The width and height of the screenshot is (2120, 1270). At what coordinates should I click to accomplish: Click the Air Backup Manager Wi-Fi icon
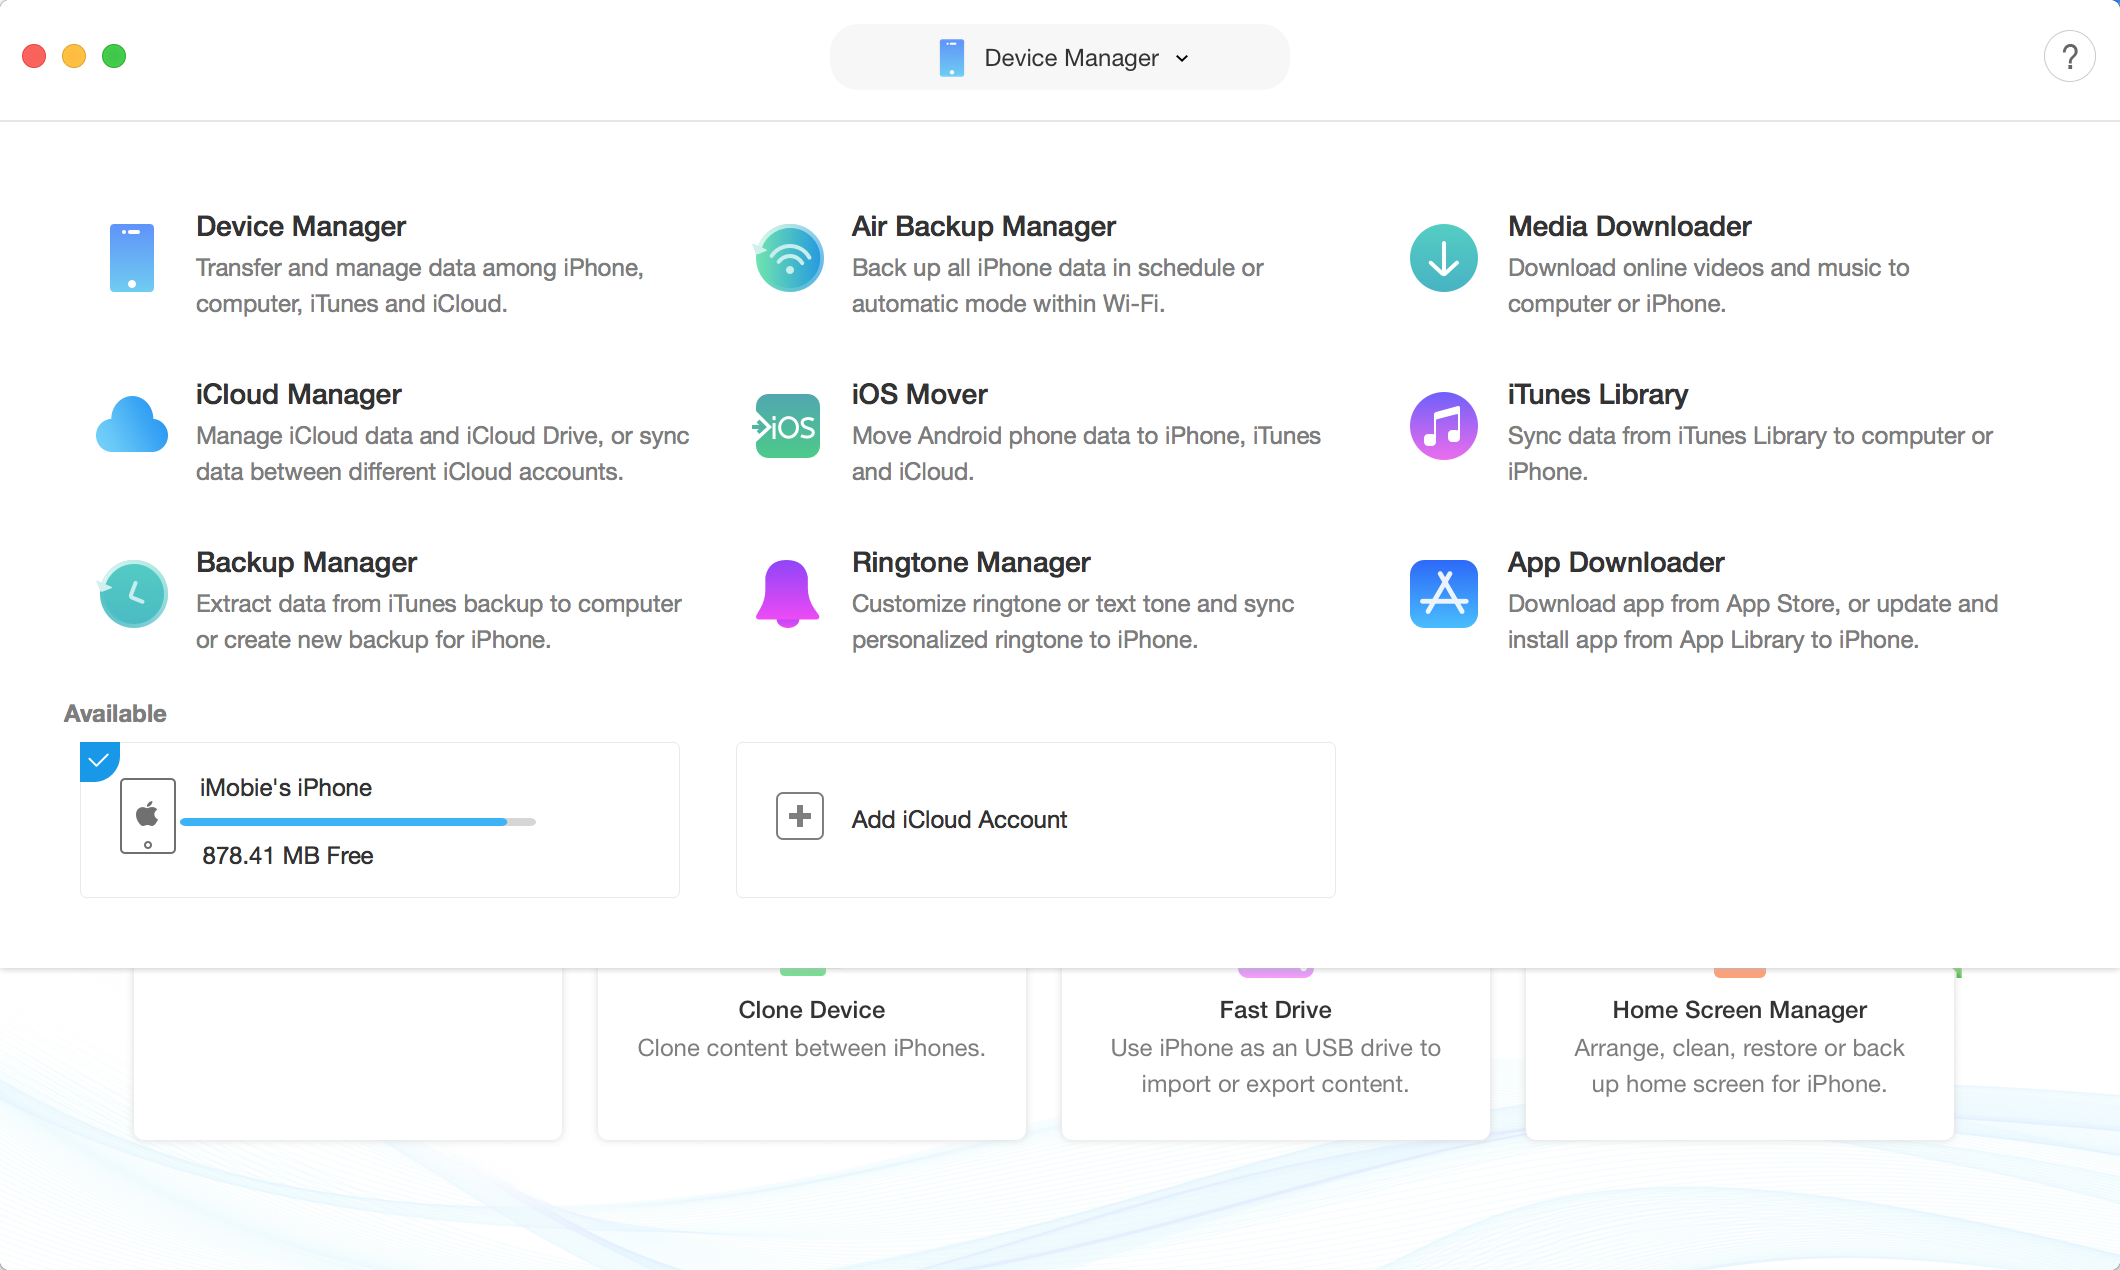tap(789, 258)
